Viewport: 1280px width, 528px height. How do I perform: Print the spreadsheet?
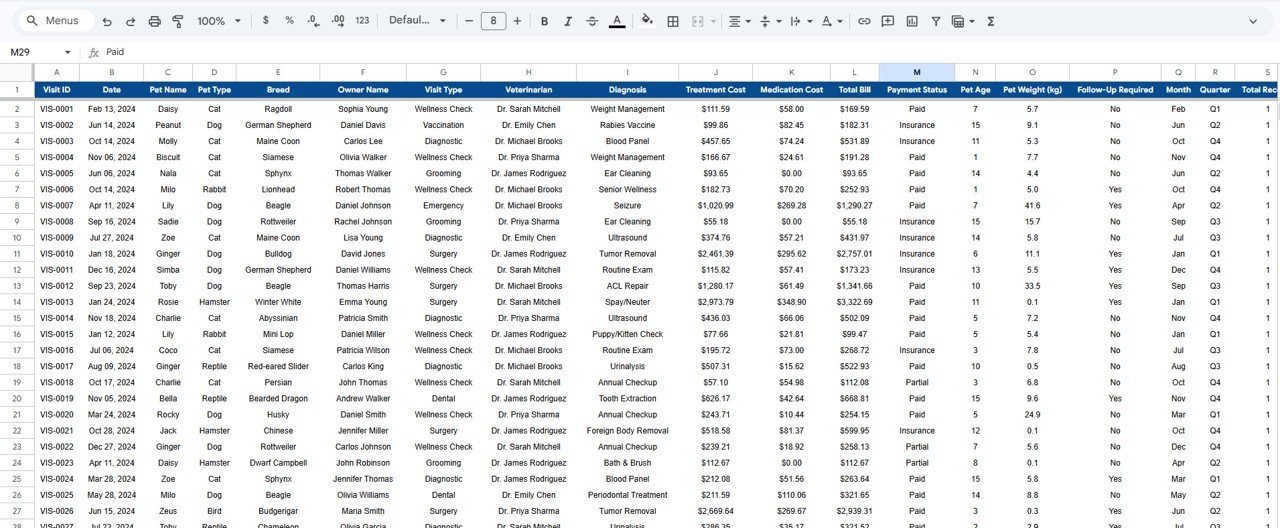tap(154, 21)
